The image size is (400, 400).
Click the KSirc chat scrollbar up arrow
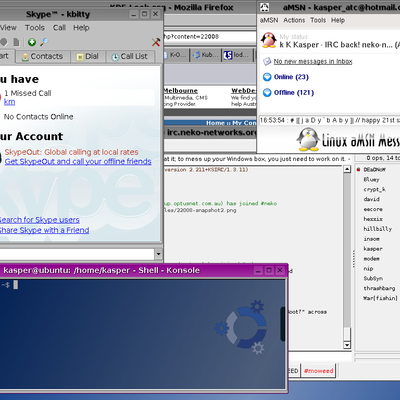click(x=347, y=169)
